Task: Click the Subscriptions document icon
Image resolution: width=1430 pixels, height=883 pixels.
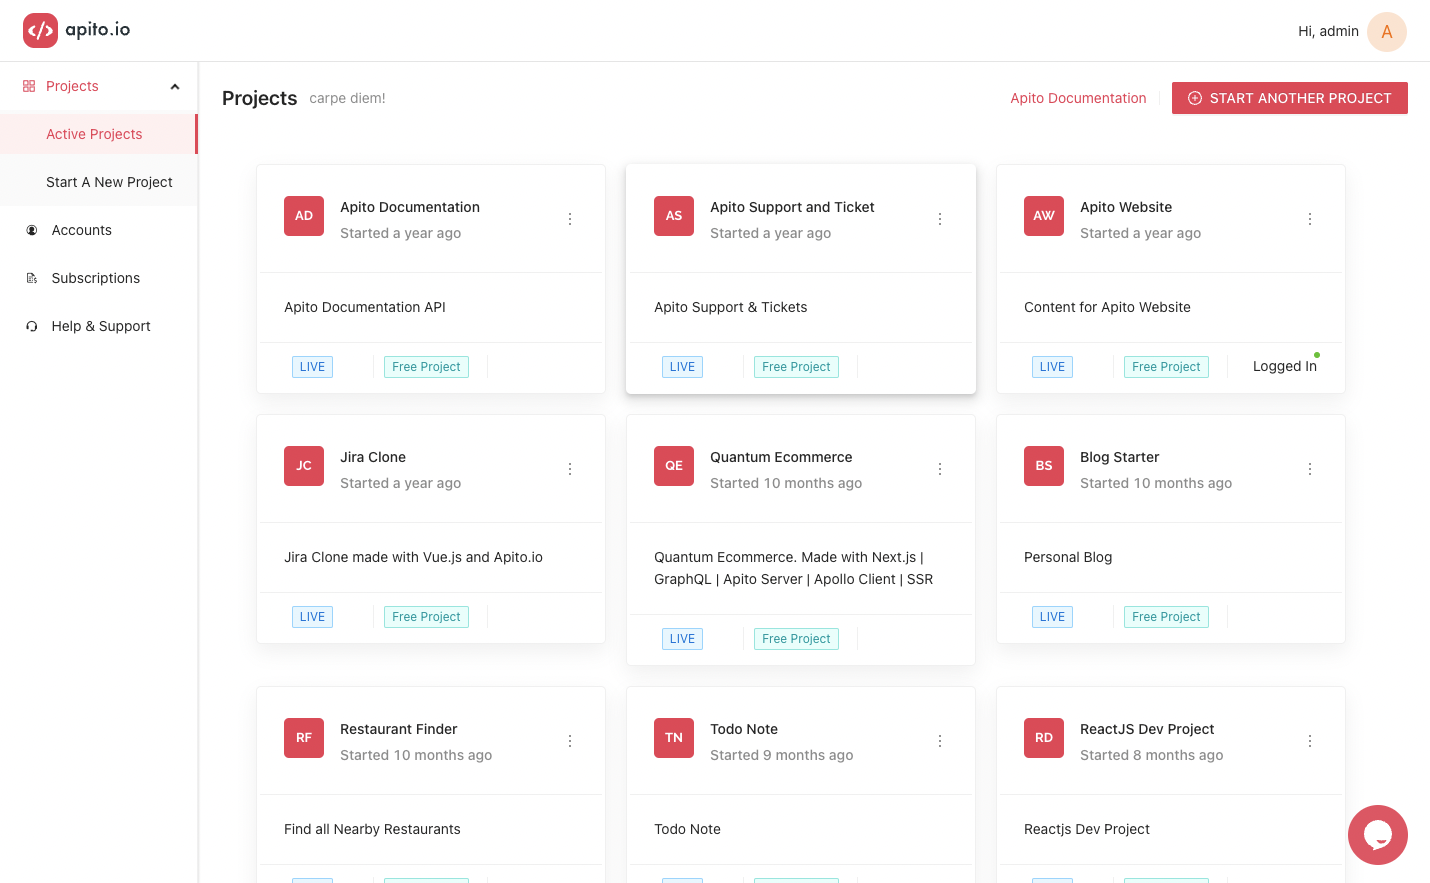Action: pyautogui.click(x=32, y=278)
